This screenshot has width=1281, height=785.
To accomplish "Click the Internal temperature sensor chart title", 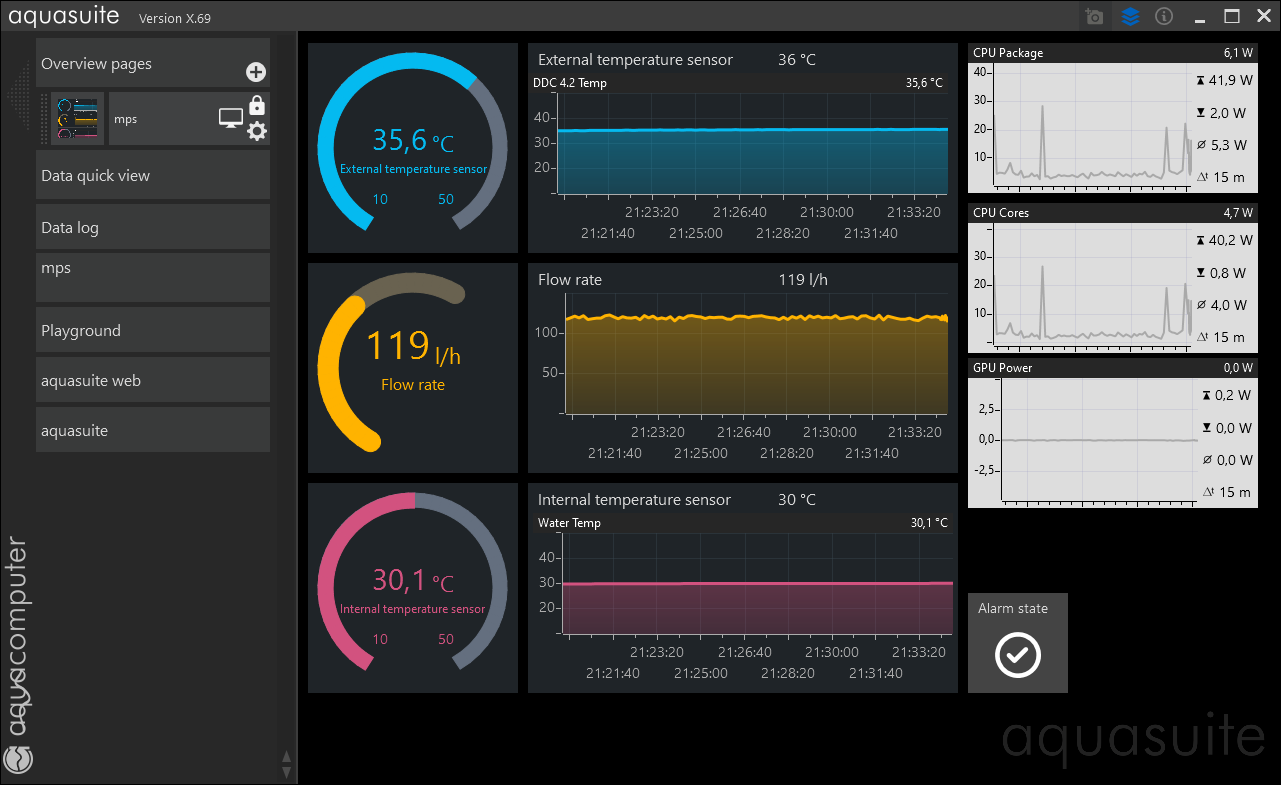I will pos(634,500).
